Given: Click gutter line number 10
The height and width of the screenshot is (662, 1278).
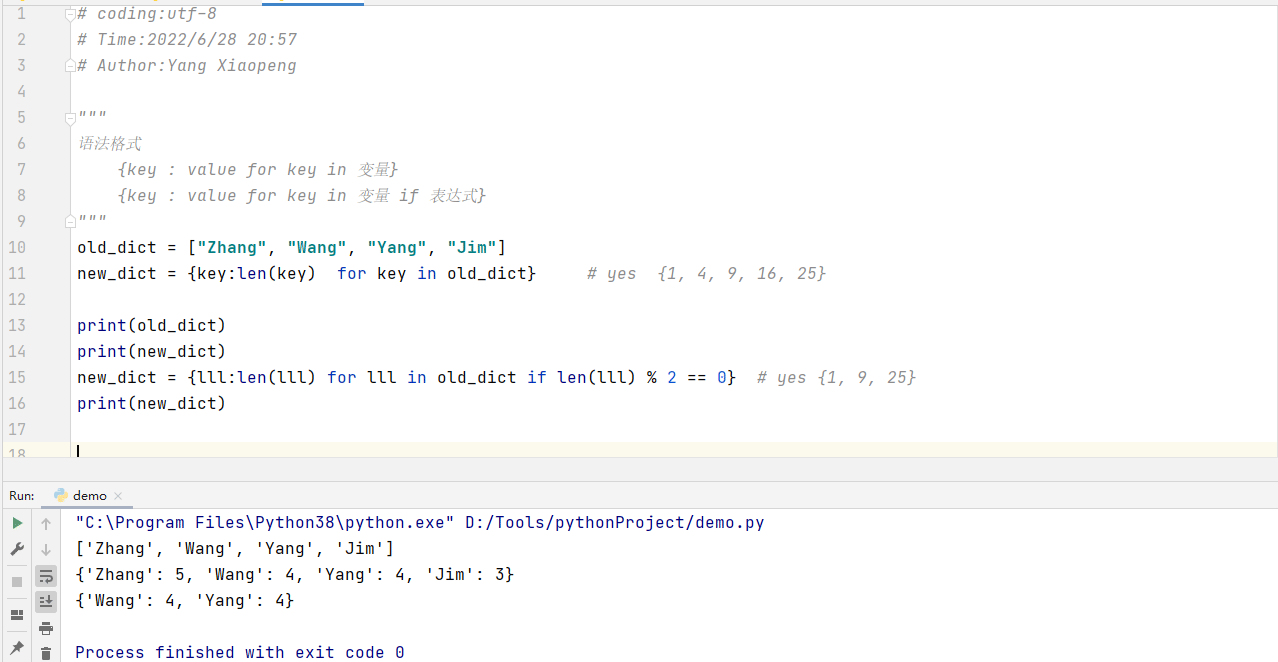Looking at the screenshot, I should click(16, 248).
